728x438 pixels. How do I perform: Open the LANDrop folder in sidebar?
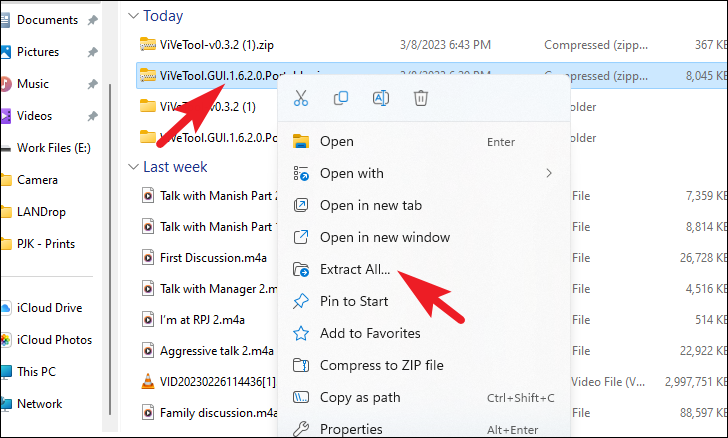click(x=41, y=212)
